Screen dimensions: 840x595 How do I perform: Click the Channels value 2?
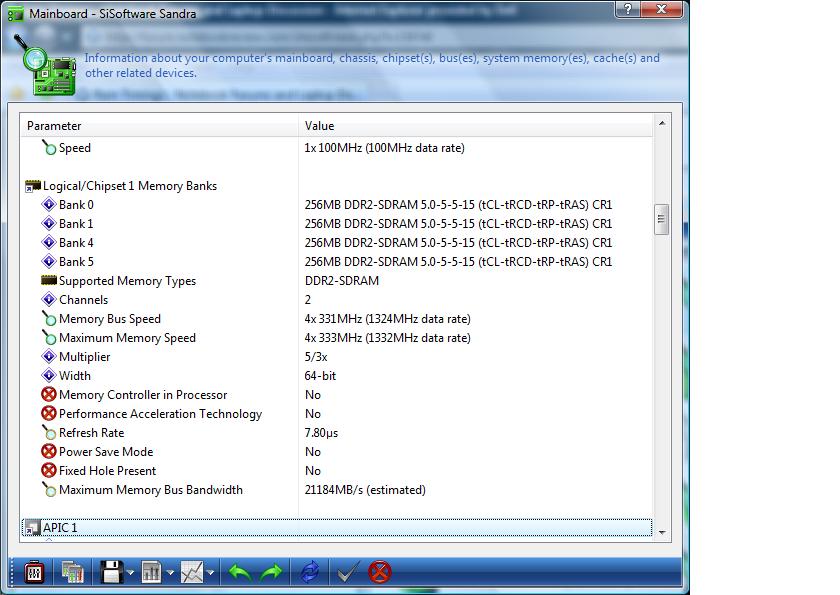[x=308, y=299]
